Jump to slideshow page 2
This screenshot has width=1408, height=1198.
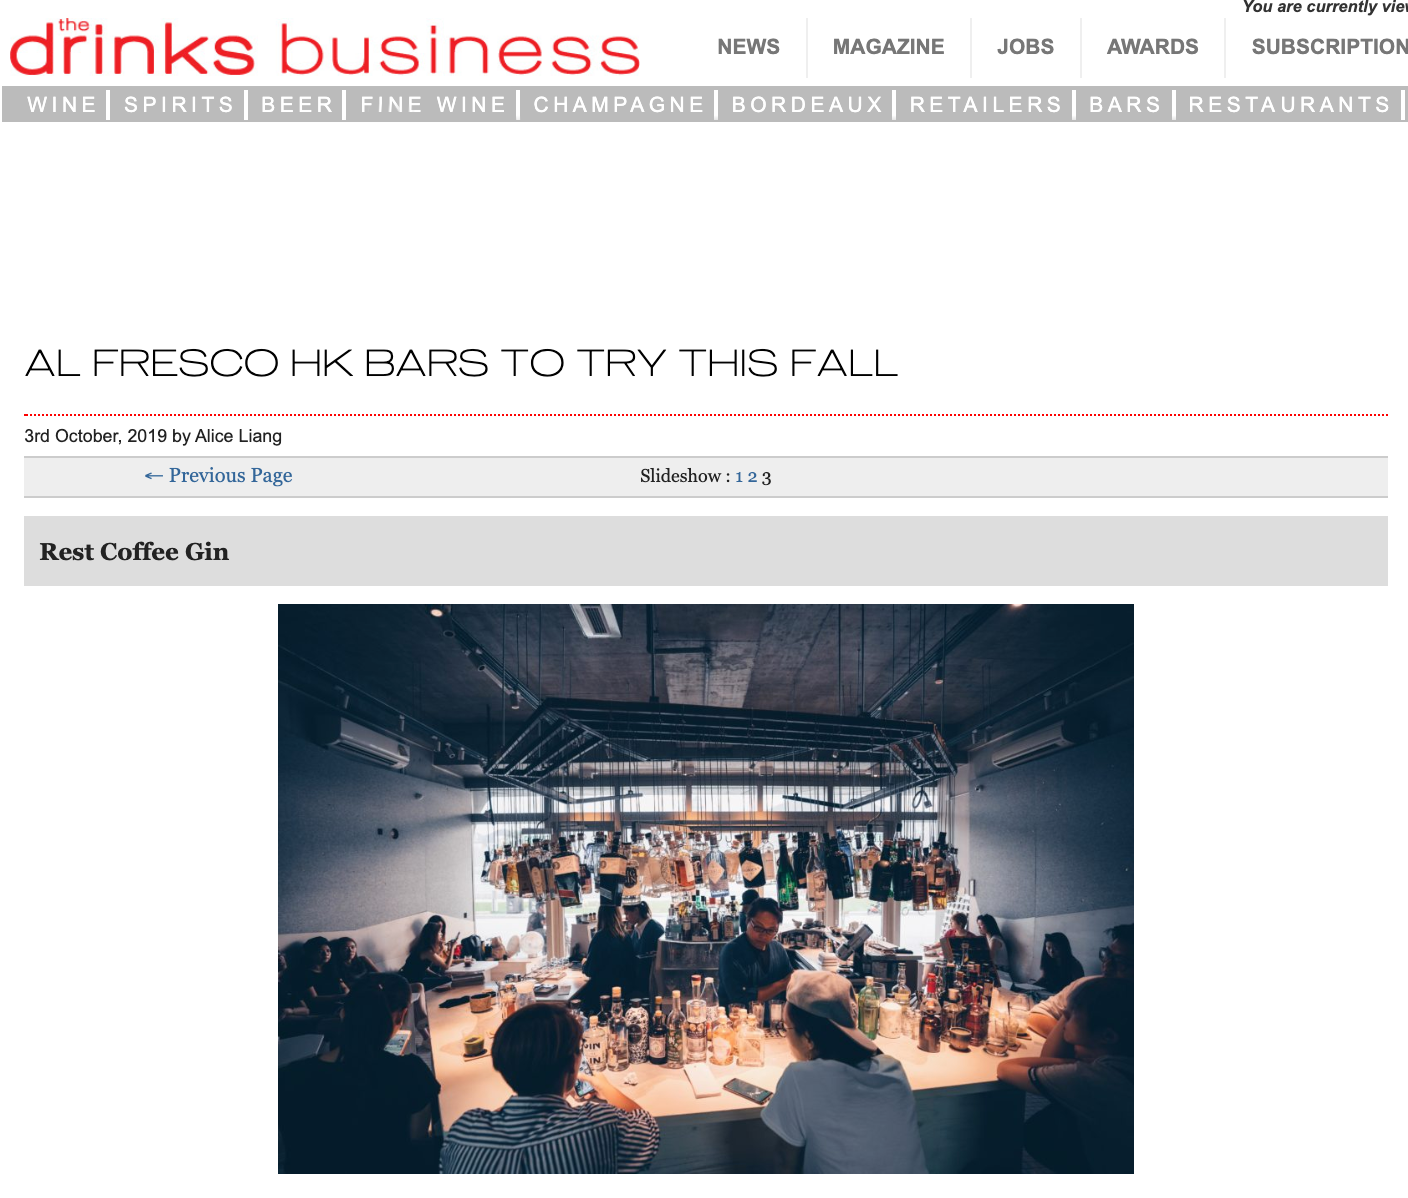pos(752,477)
